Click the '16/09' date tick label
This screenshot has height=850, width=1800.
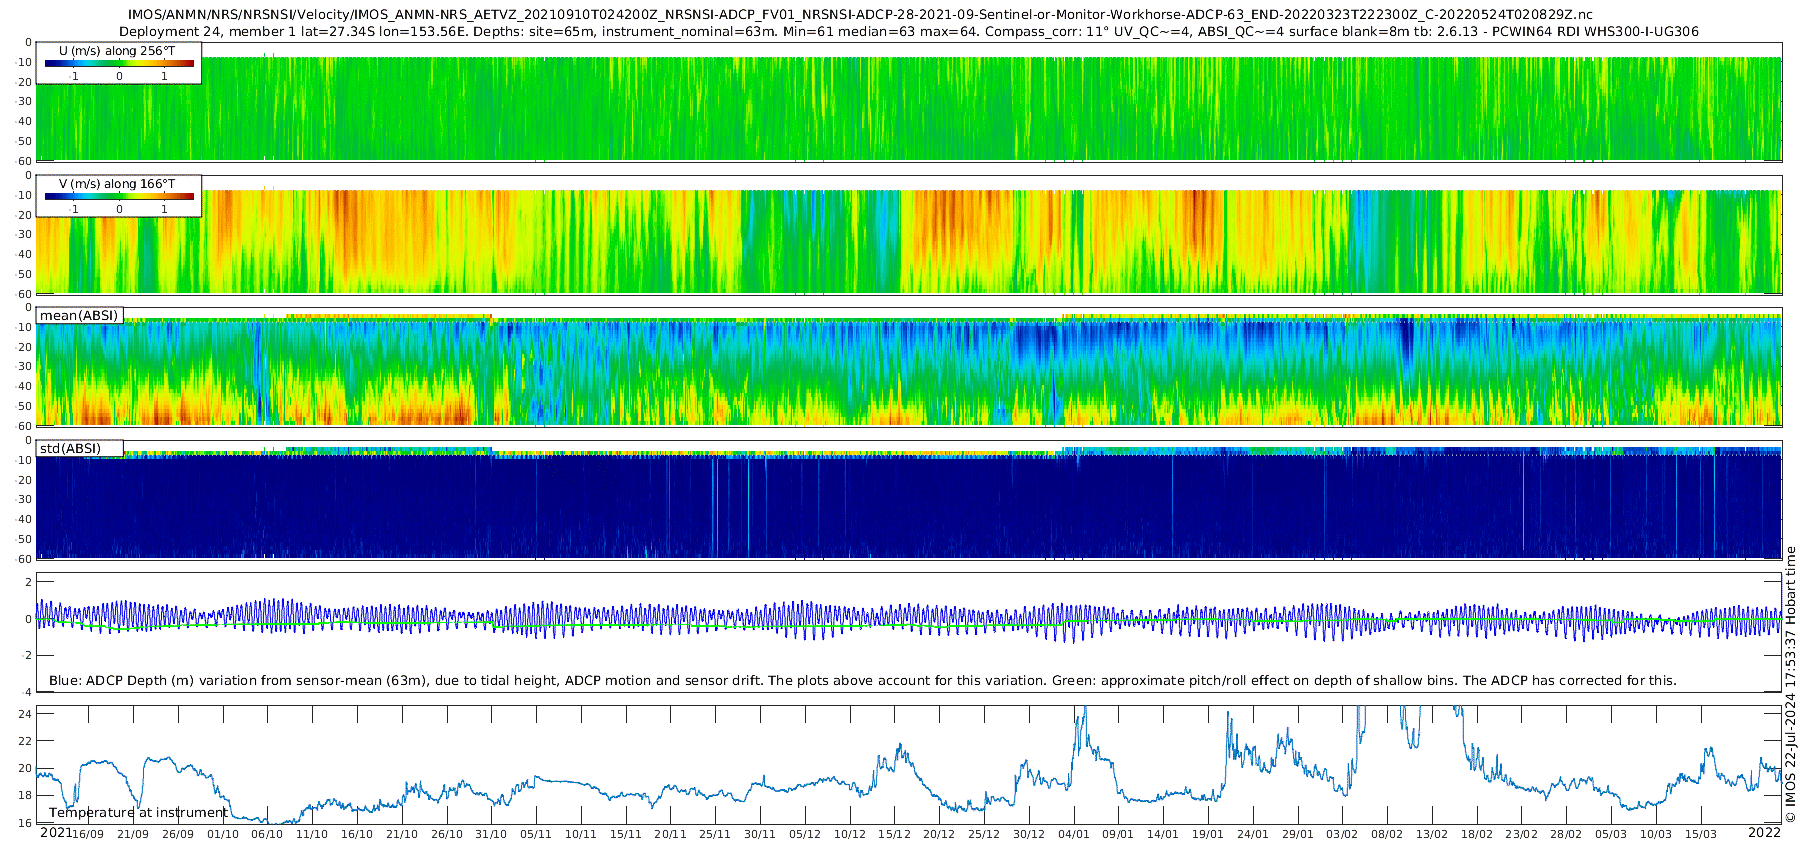(x=88, y=834)
